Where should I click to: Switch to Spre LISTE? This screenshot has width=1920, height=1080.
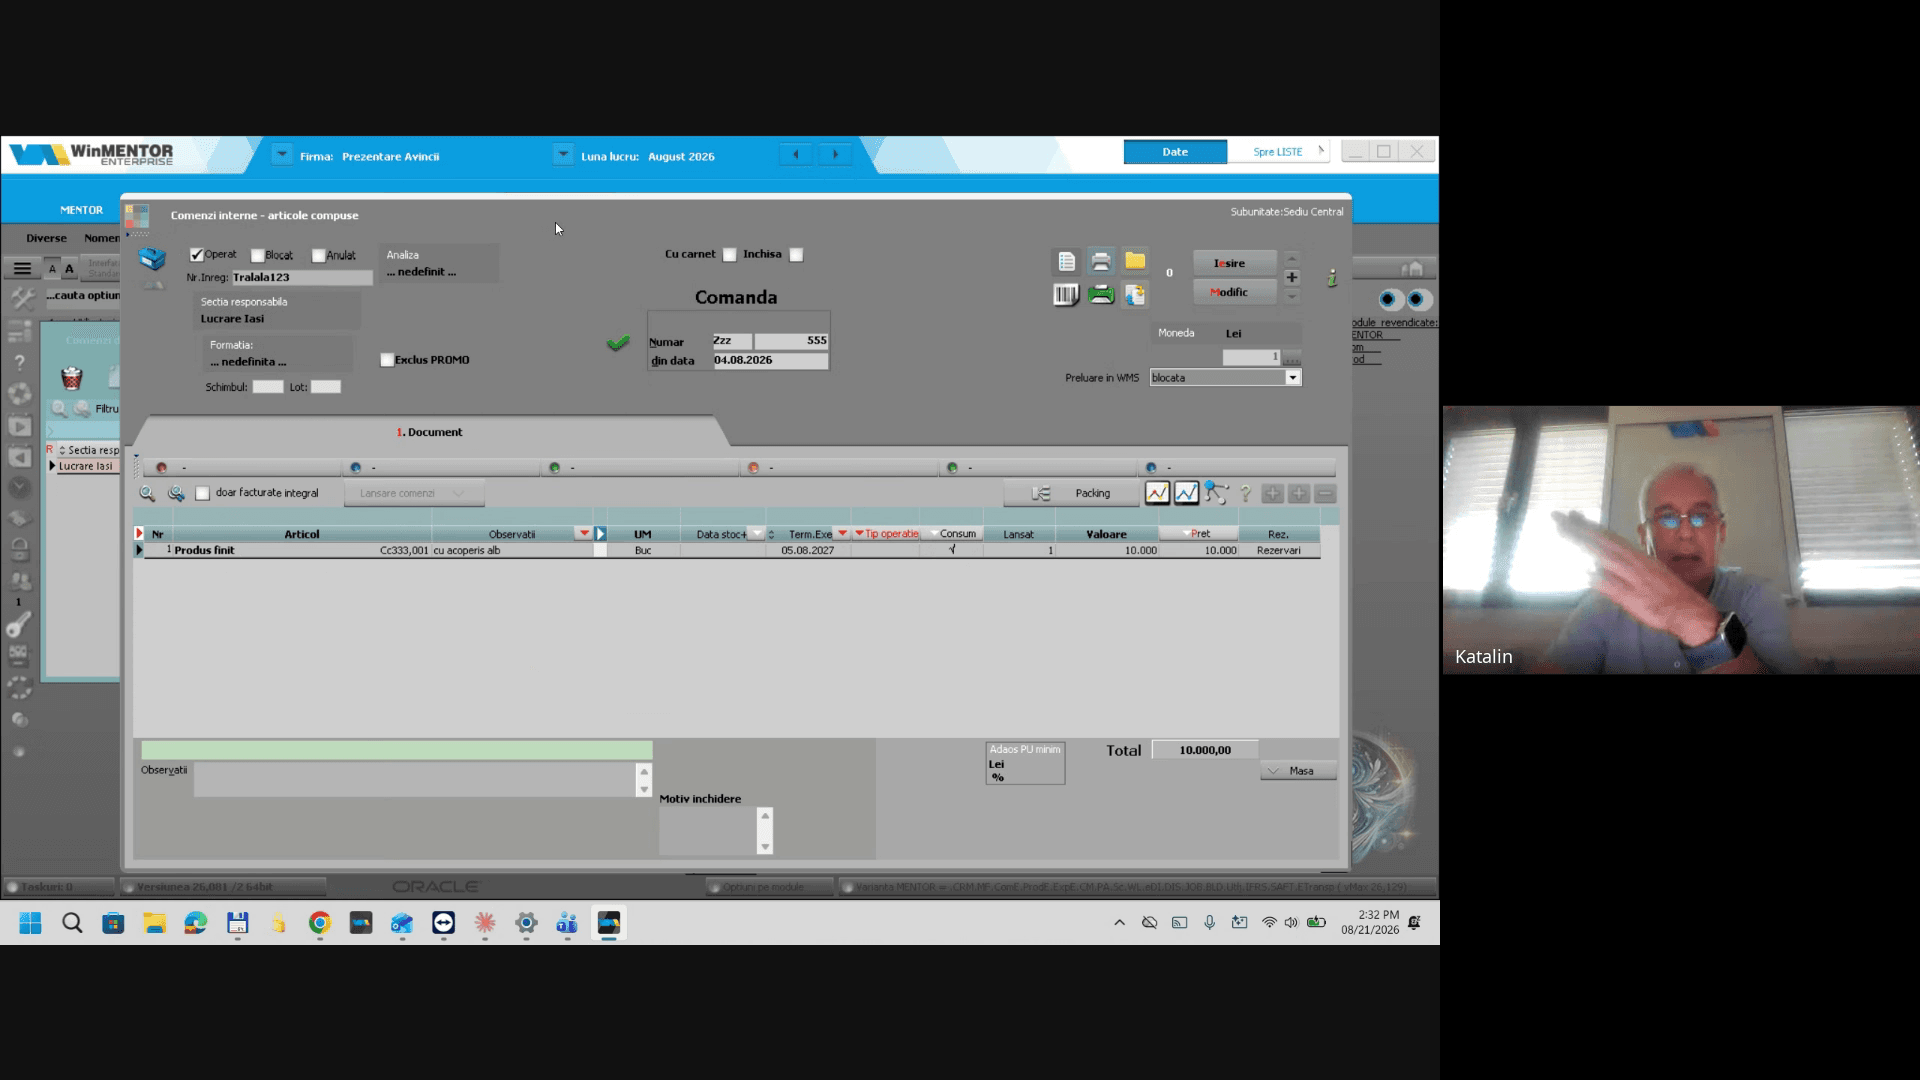[1278, 152]
